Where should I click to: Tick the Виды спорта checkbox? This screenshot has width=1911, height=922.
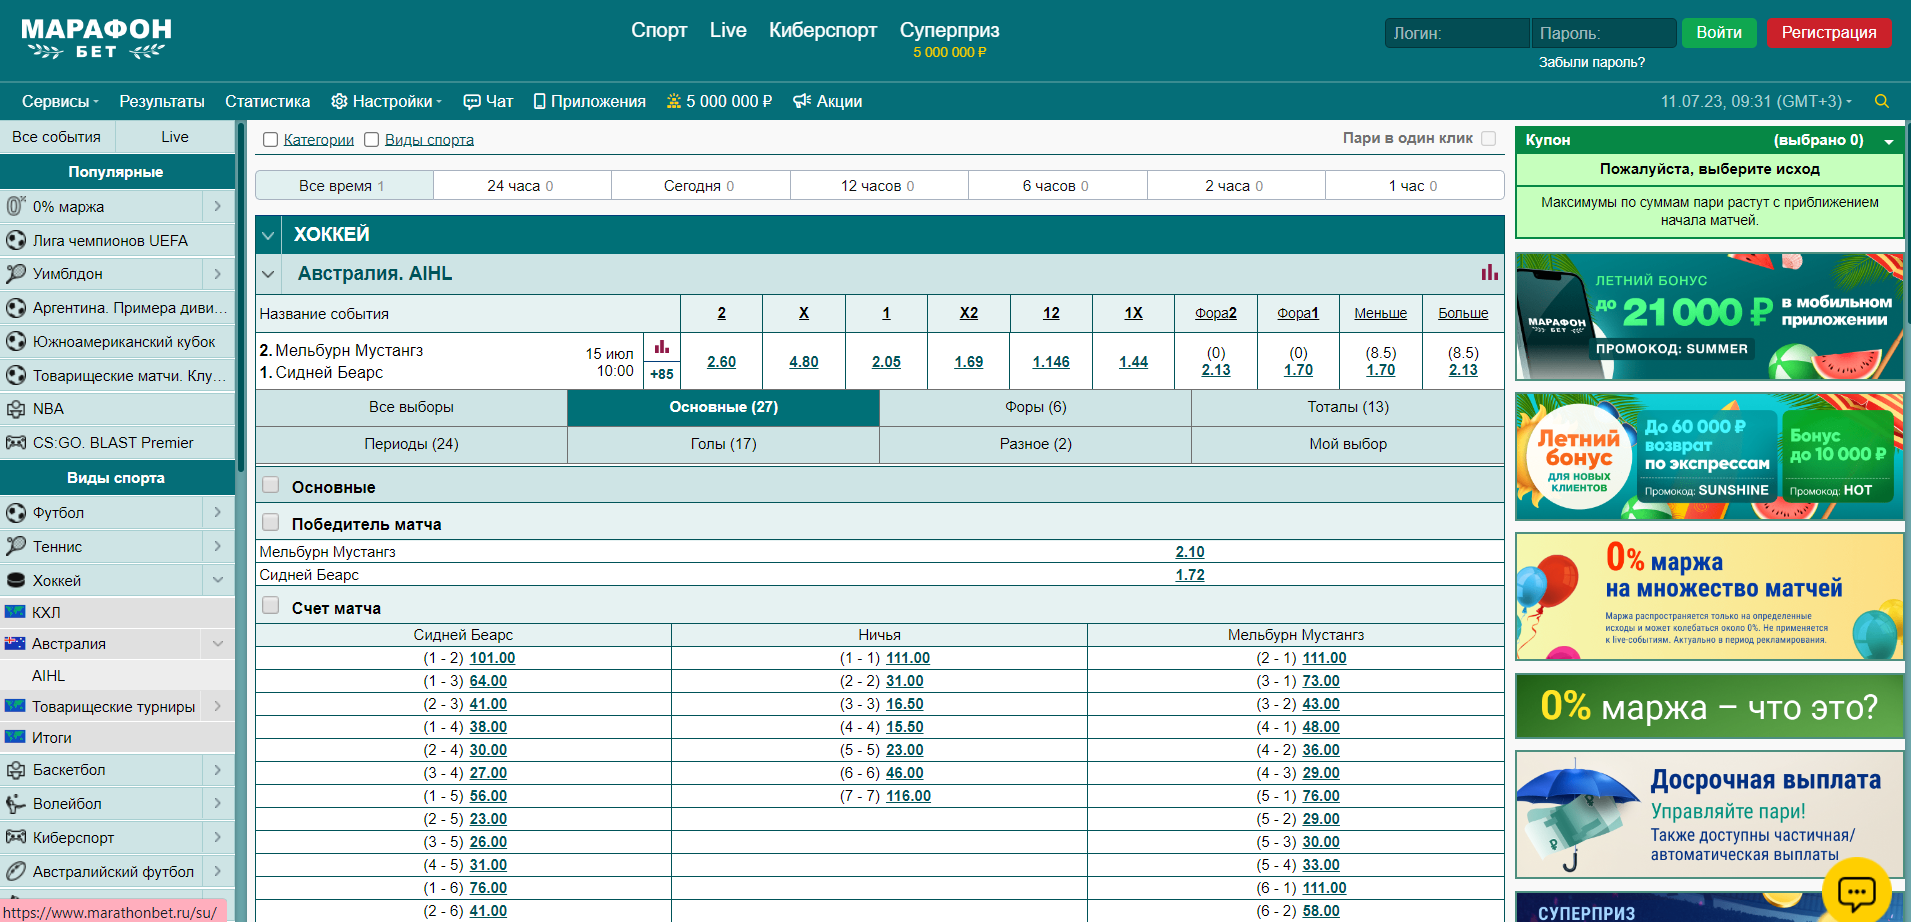tap(371, 140)
